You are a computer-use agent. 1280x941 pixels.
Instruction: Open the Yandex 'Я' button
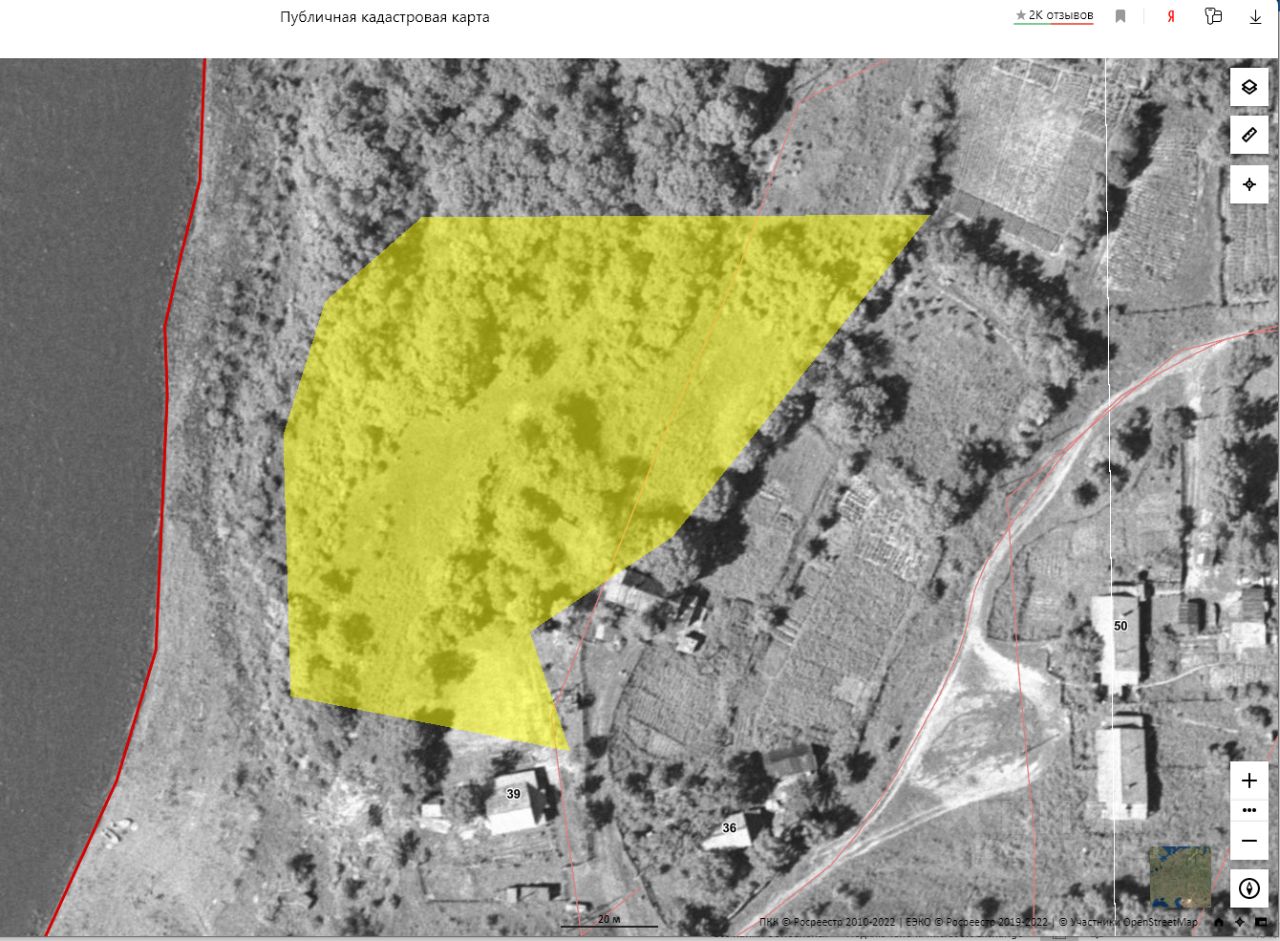[x=1170, y=16]
